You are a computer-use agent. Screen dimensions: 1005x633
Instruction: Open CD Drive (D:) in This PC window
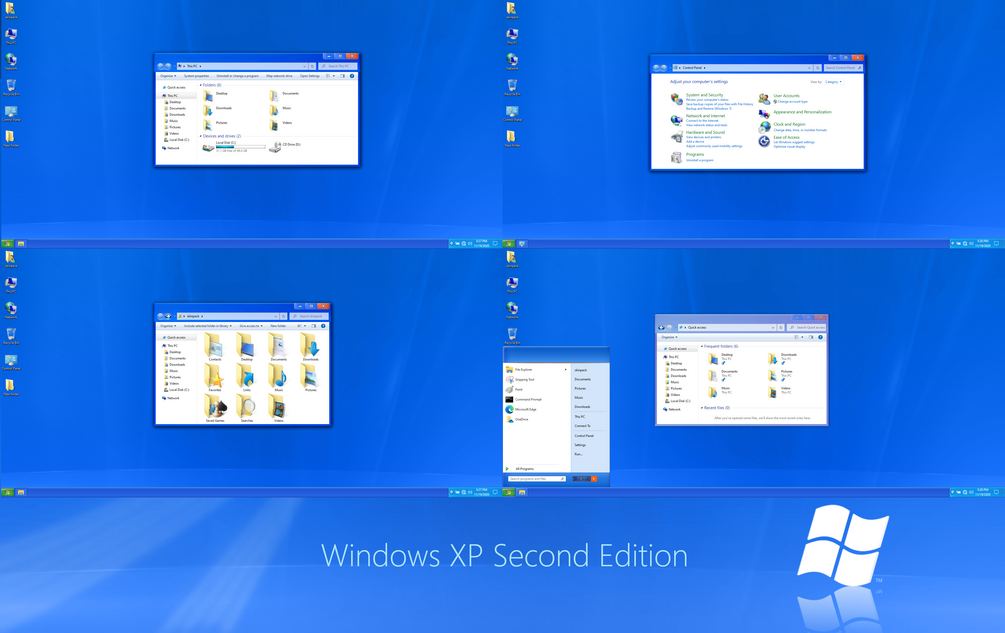(x=286, y=147)
